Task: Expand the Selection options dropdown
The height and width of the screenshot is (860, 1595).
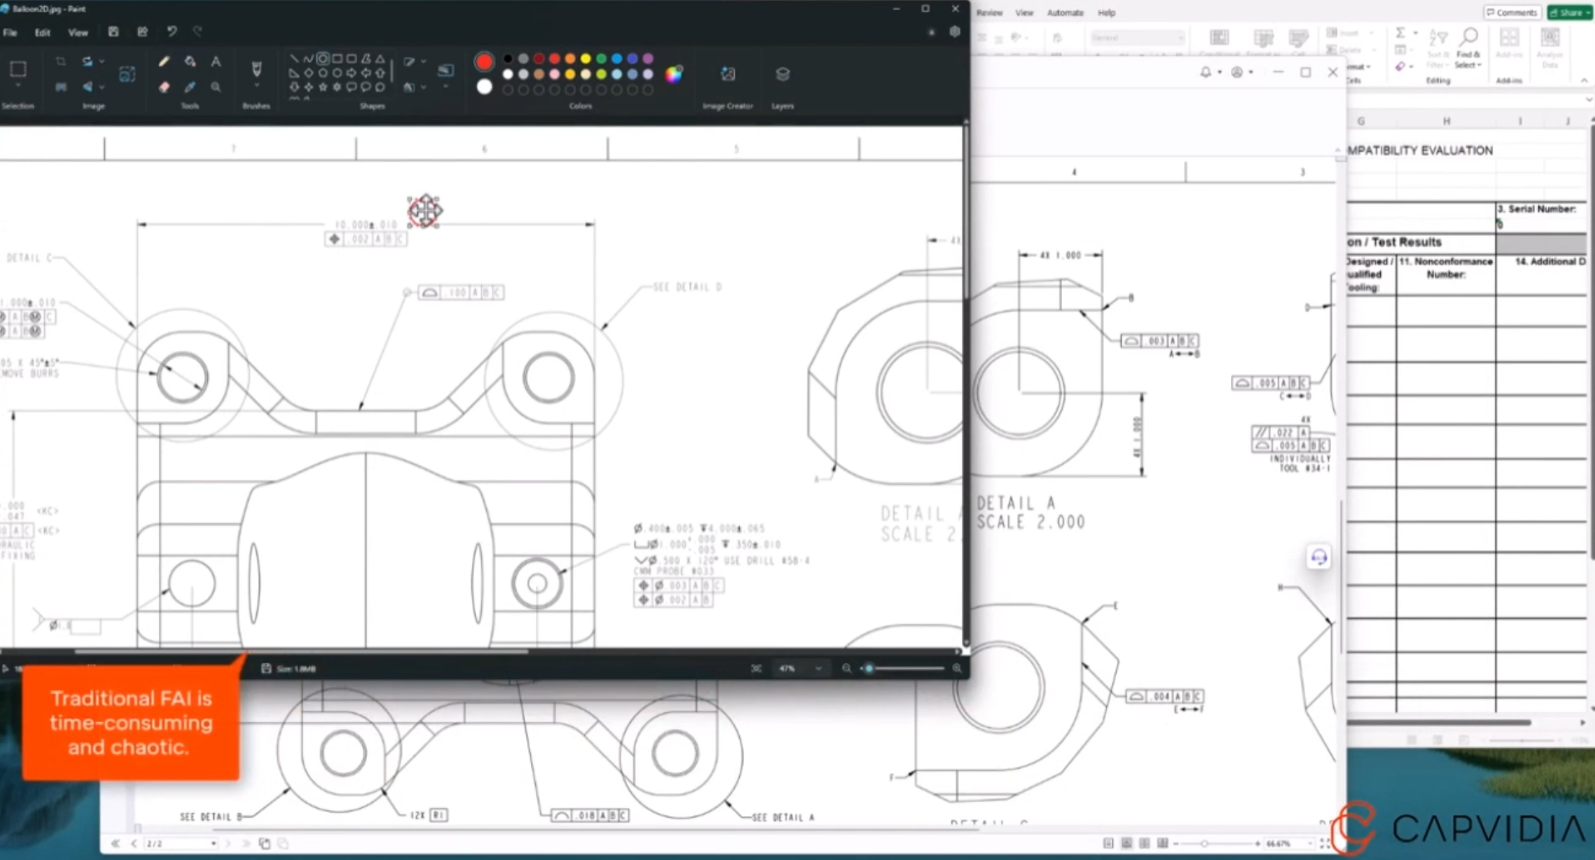Action: 18,87
